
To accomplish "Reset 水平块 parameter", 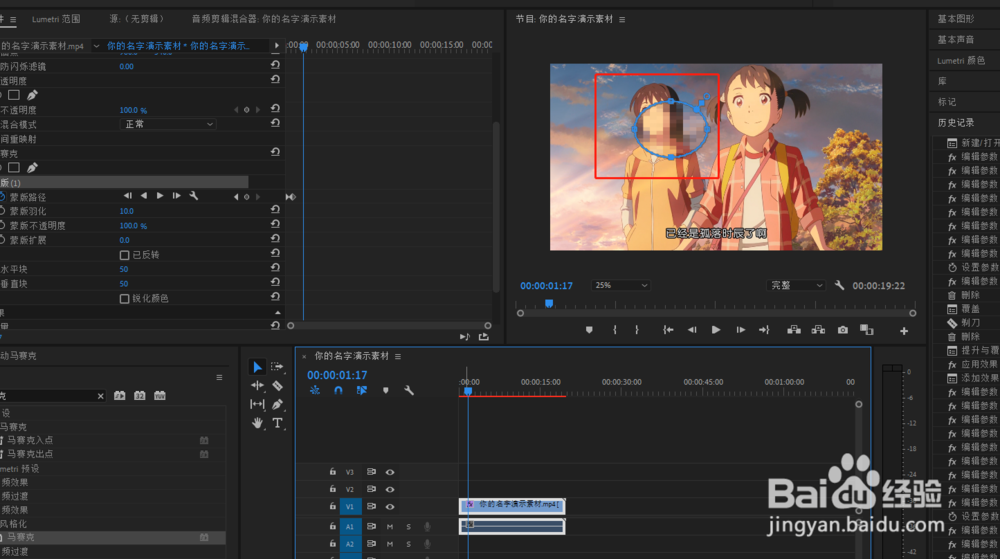I will (276, 268).
